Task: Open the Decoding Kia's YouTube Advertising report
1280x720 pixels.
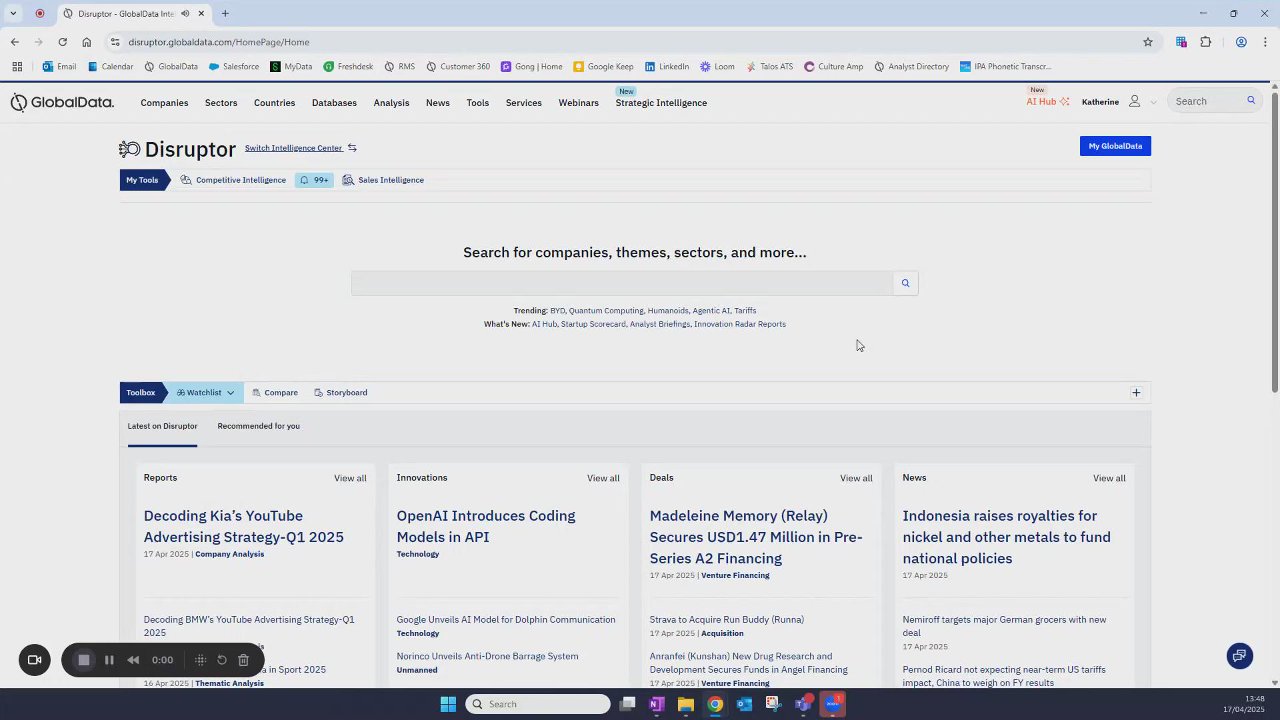Action: pyautogui.click(x=243, y=526)
